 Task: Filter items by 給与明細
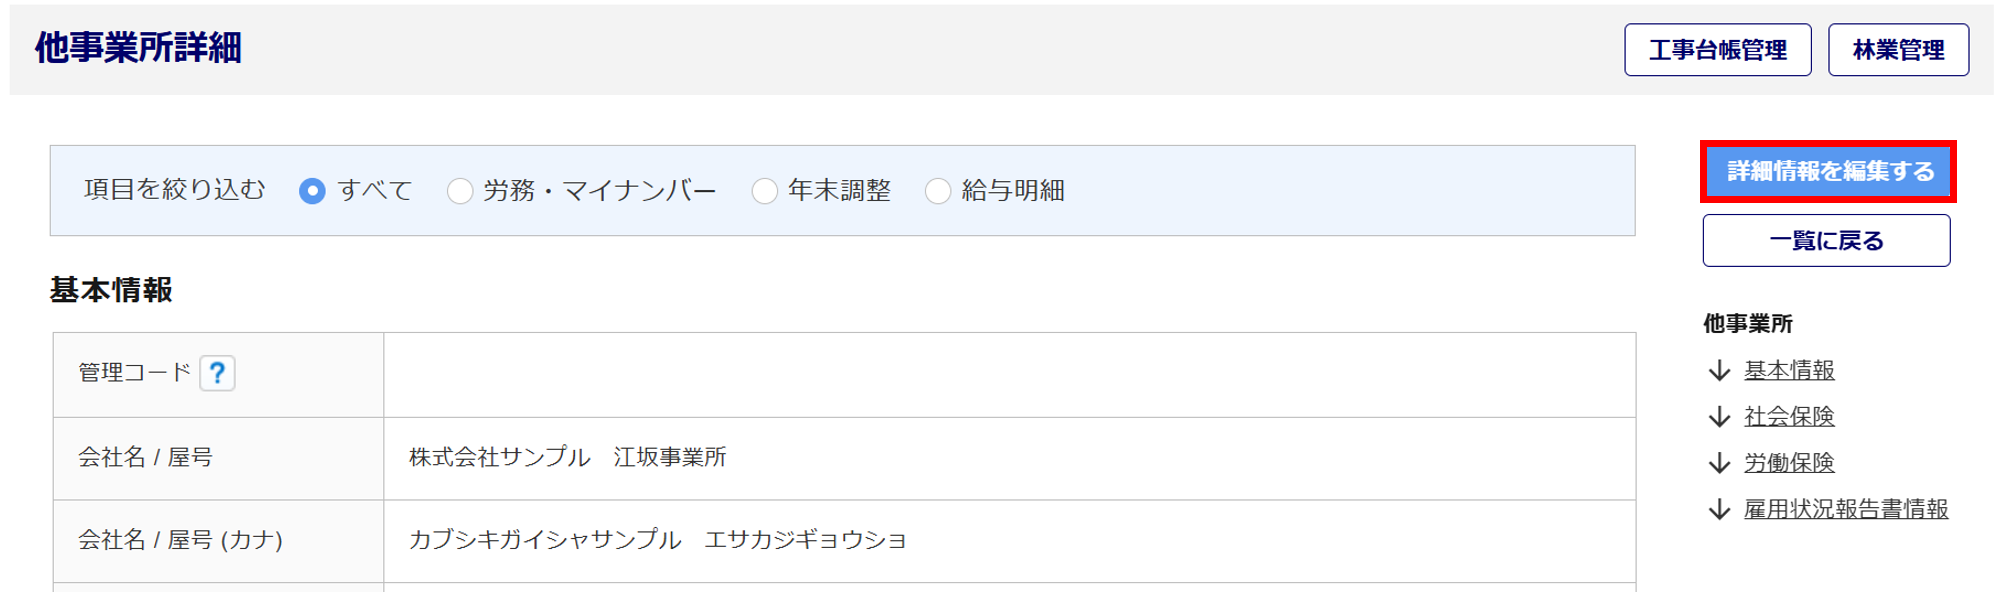tap(938, 191)
